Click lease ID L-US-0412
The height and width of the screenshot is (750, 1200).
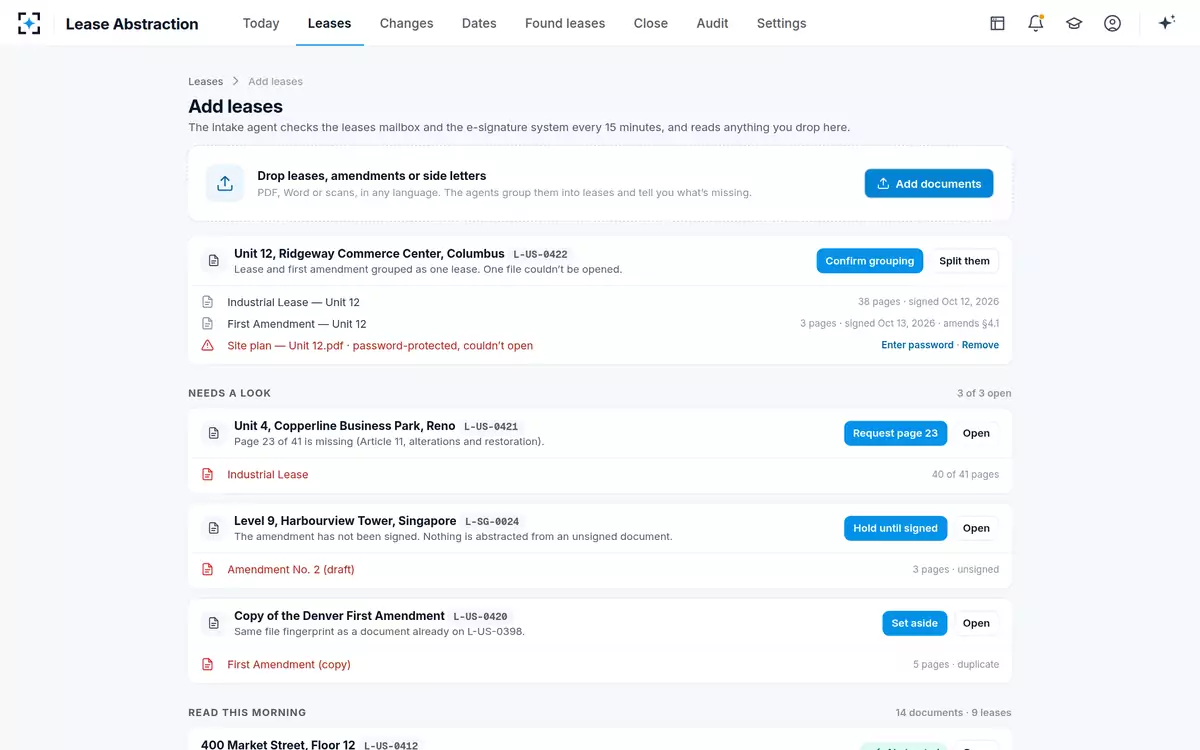[x=391, y=745]
